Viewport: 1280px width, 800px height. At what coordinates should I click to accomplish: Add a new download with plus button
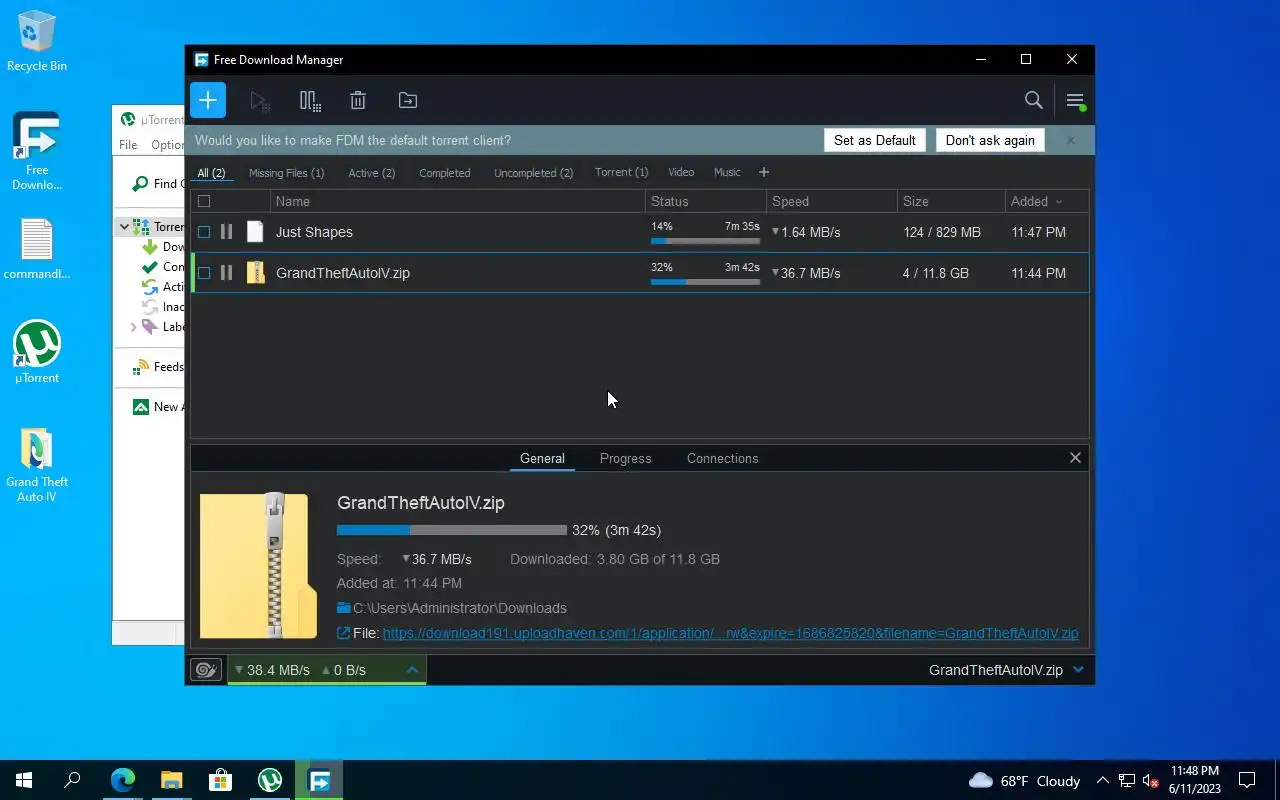click(208, 100)
